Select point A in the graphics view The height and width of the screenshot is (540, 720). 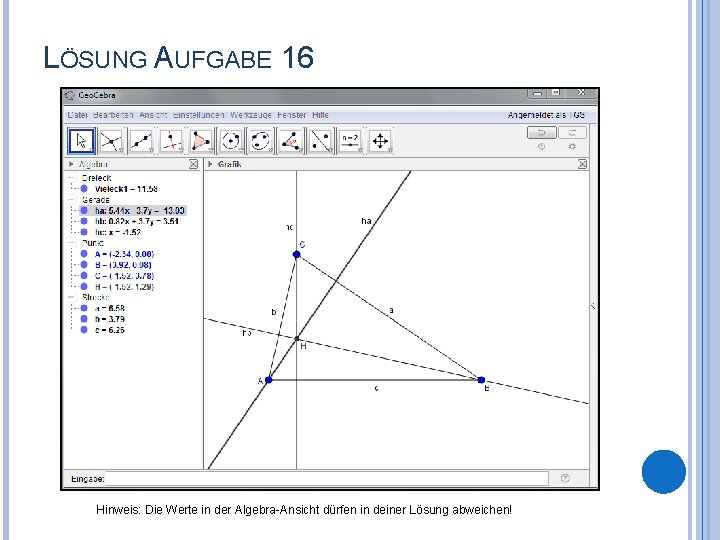click(269, 380)
